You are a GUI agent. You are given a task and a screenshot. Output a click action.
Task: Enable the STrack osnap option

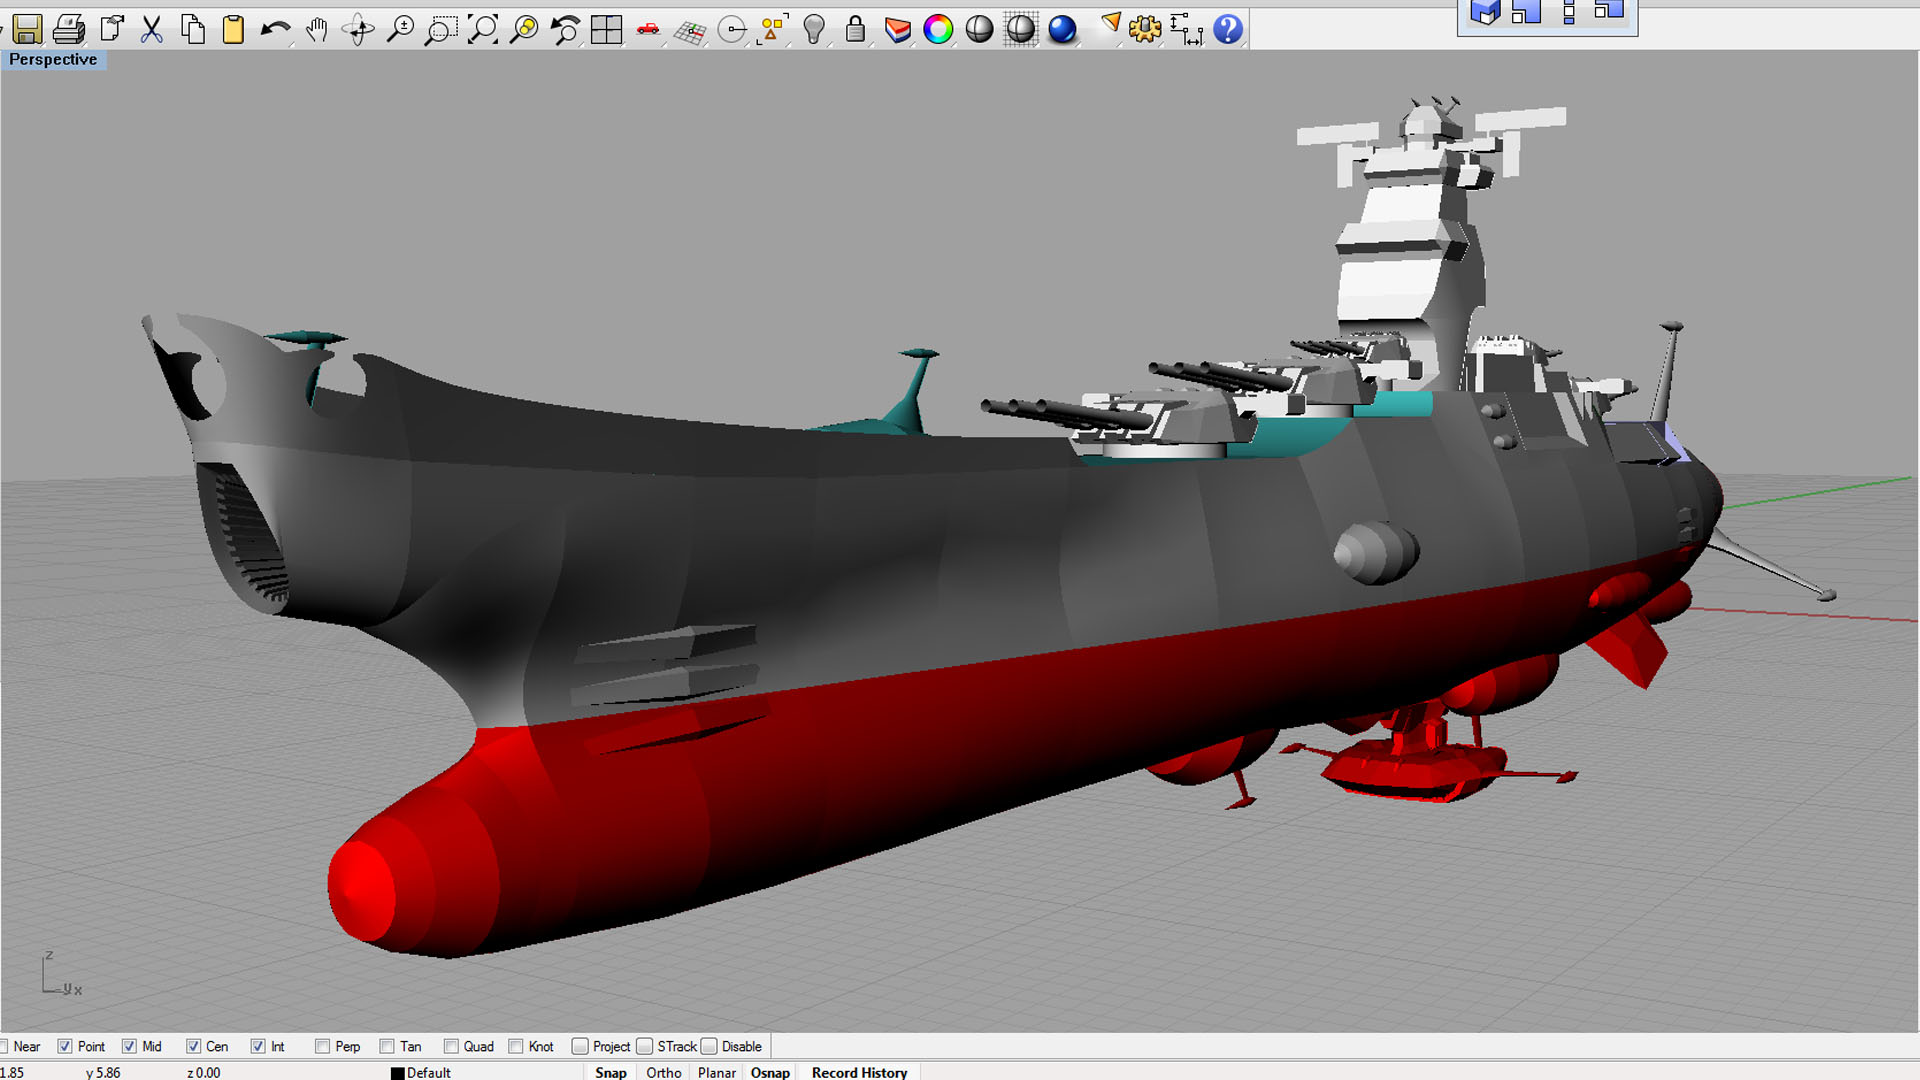[x=645, y=1046]
